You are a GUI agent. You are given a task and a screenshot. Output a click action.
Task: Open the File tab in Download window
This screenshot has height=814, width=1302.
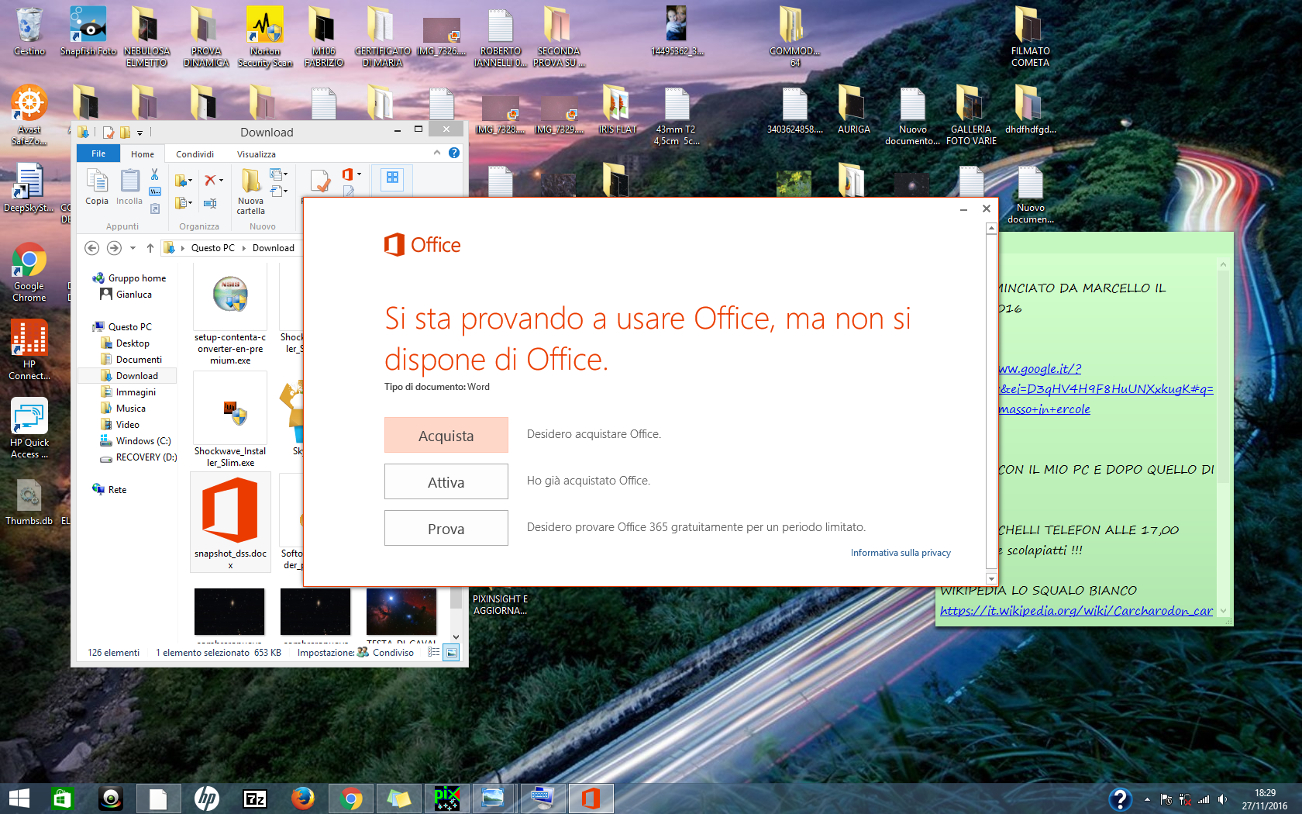[98, 154]
